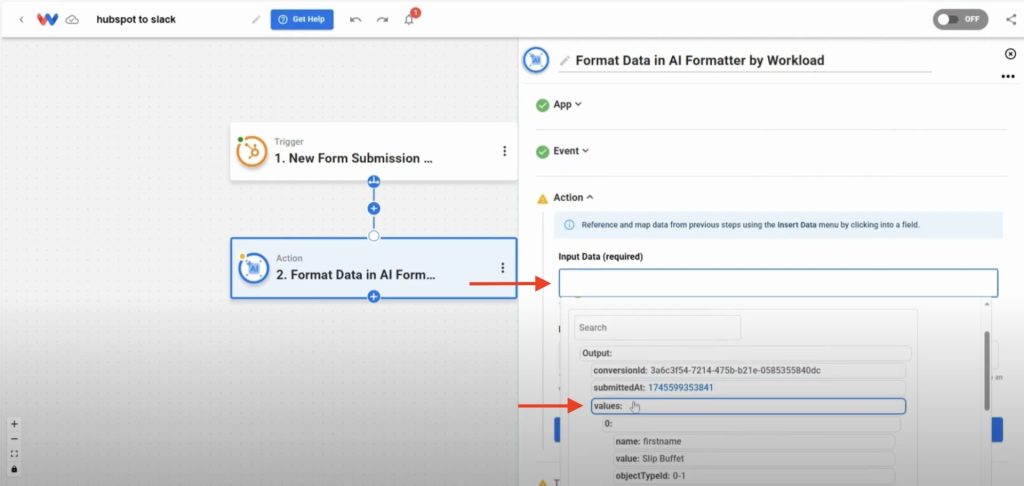This screenshot has height=486, width=1024.
Task: Insert the conversionId value
Action: 748,370
